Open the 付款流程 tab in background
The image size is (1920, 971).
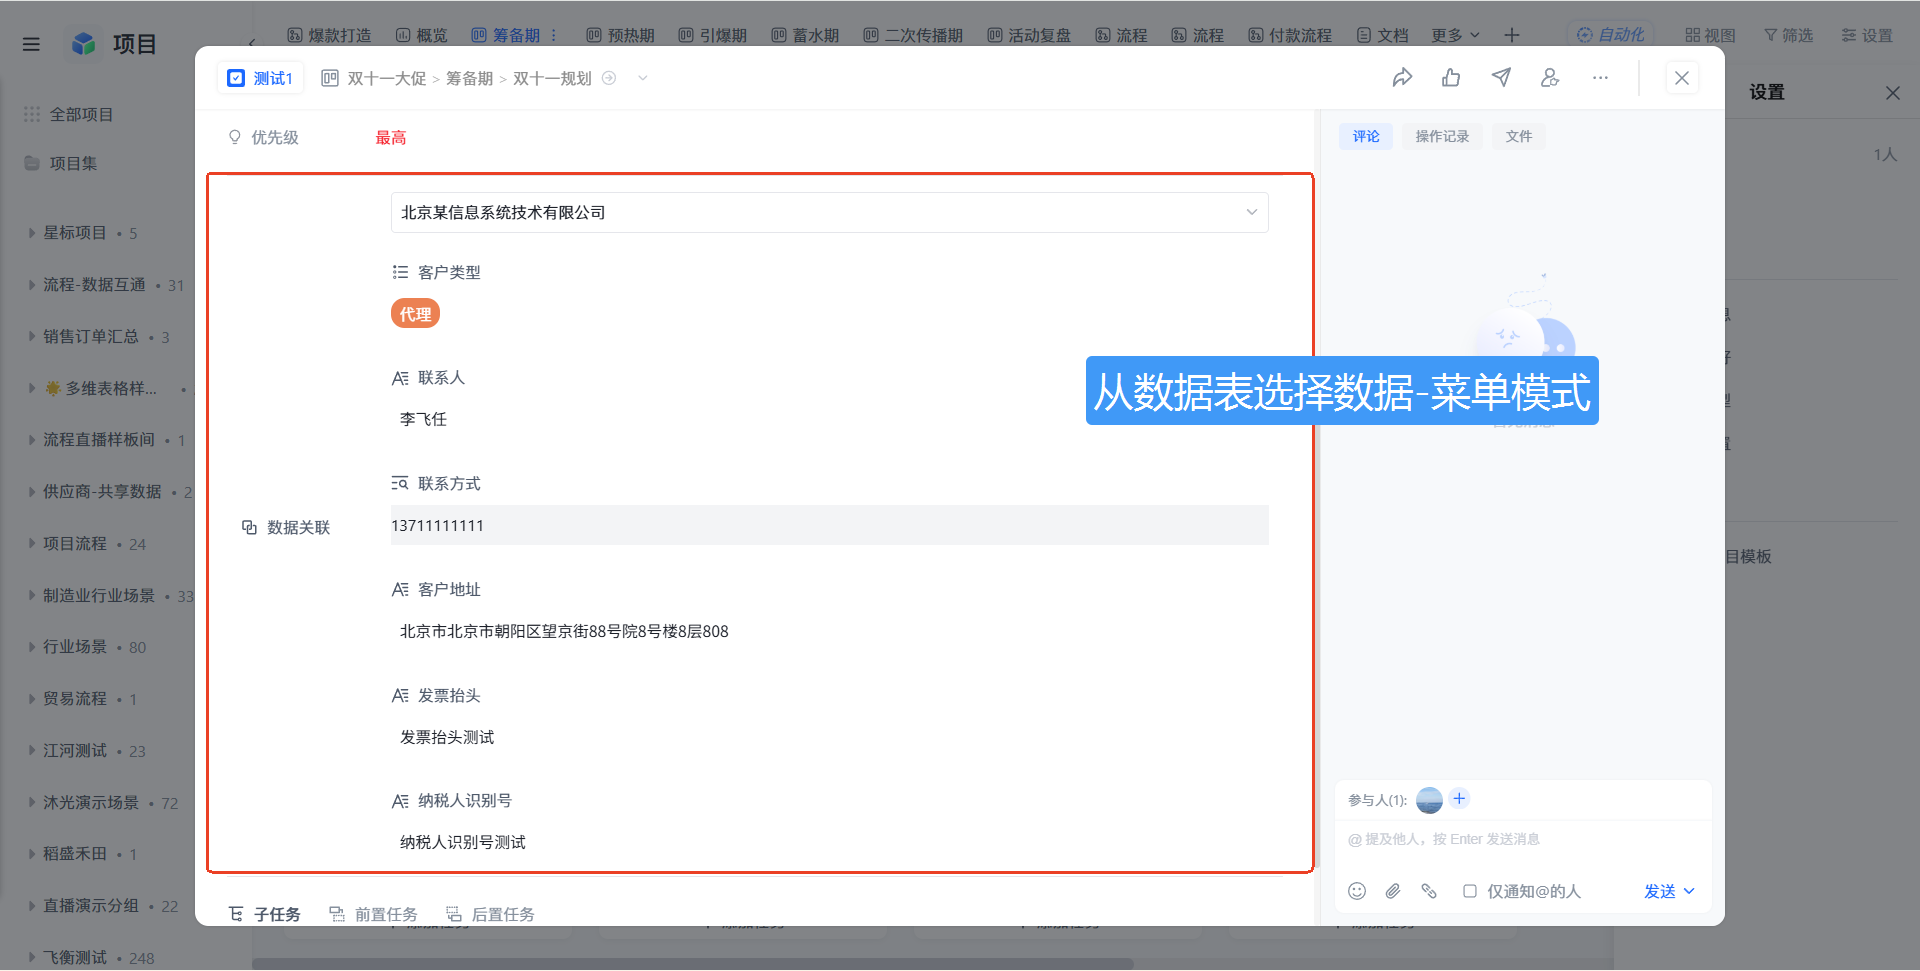(1290, 35)
